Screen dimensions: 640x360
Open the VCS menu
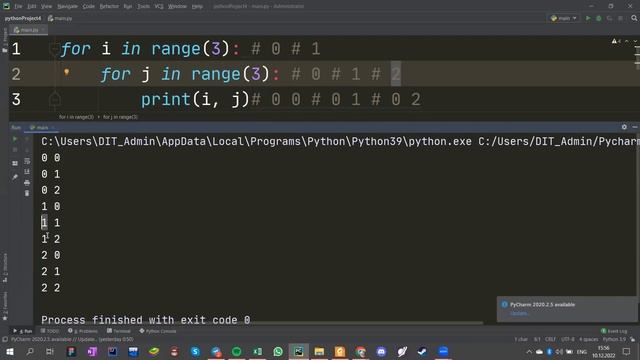pyautogui.click(x=159, y=6)
